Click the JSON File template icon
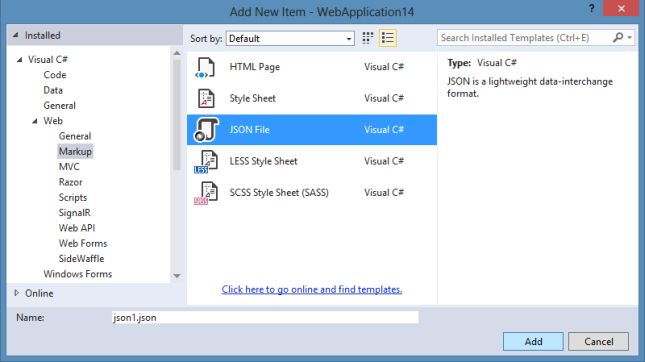 tap(206, 130)
